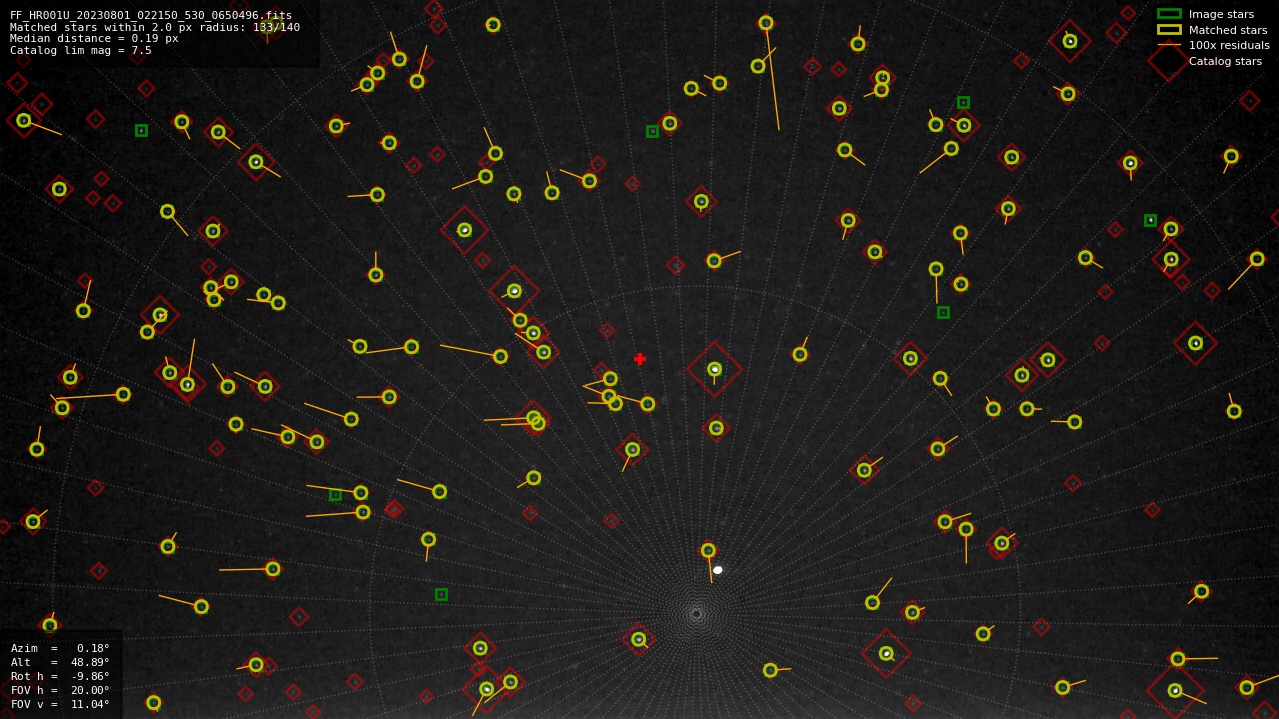Click the 'Catalog lim mag = 7.5' text
The height and width of the screenshot is (719, 1279).
pos(81,50)
